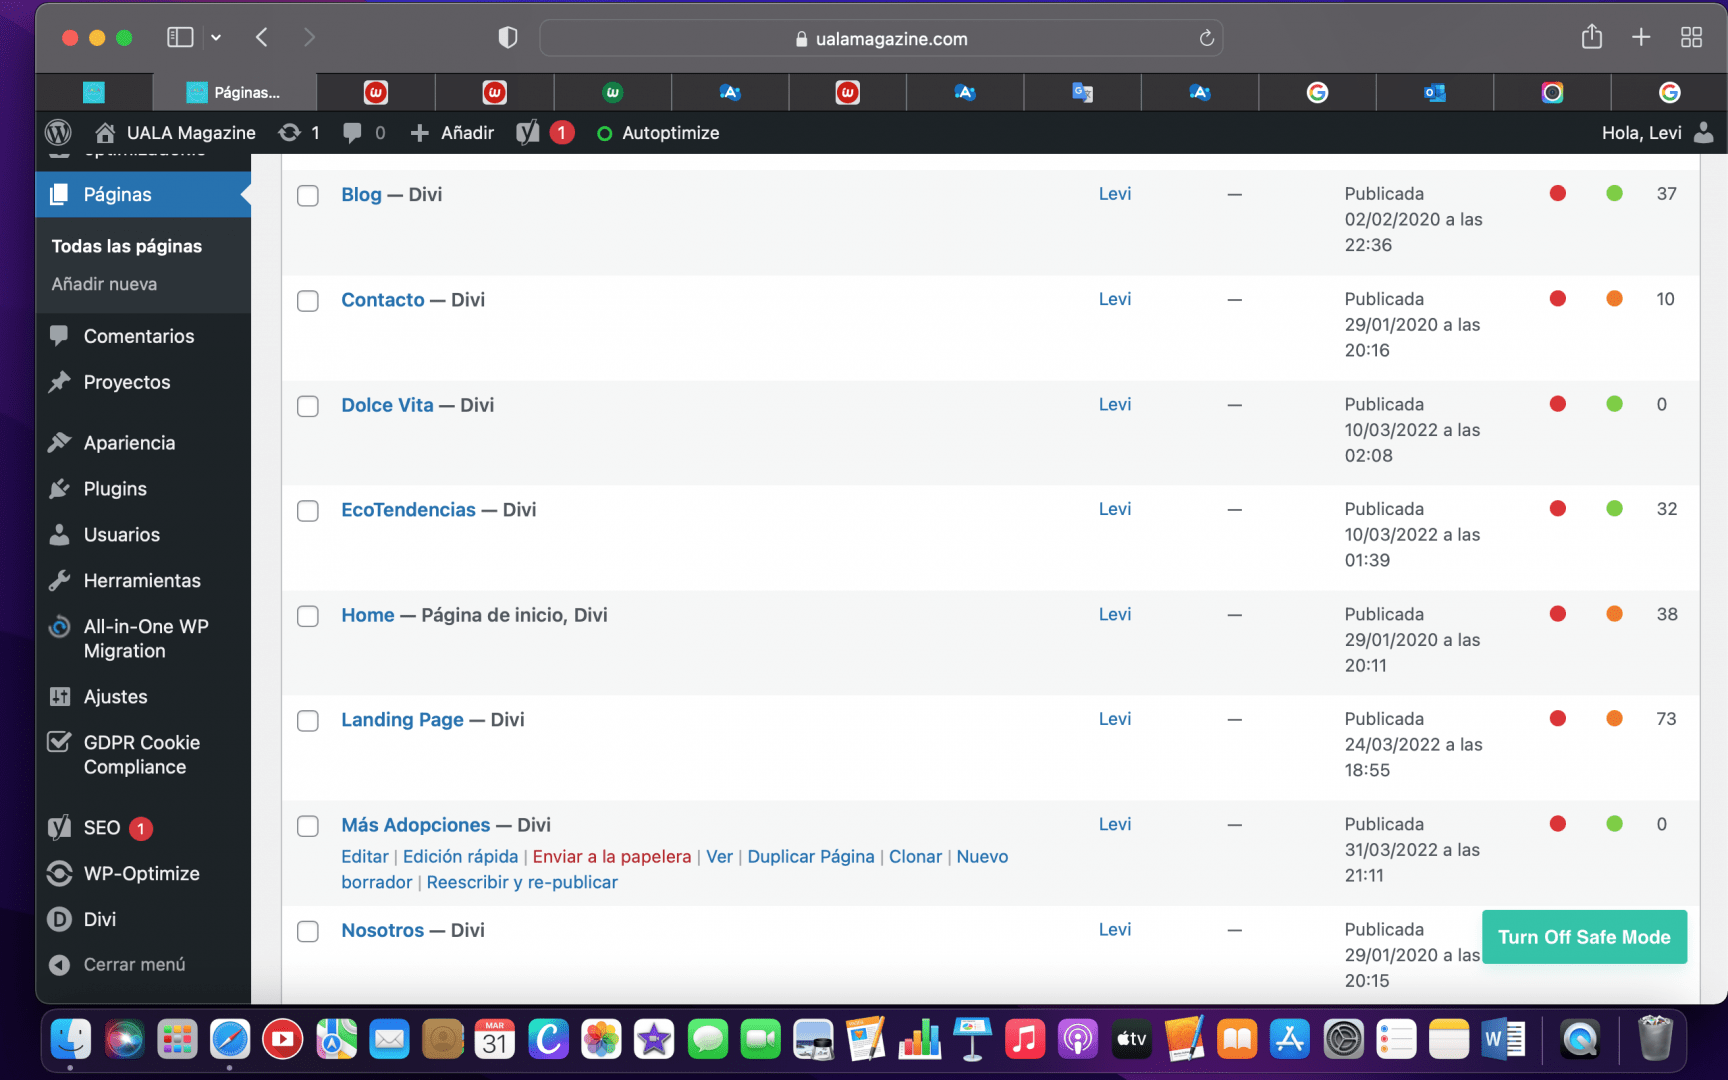This screenshot has width=1728, height=1080.
Task: Check the Más Adopciones page checkbox
Action: 308,826
